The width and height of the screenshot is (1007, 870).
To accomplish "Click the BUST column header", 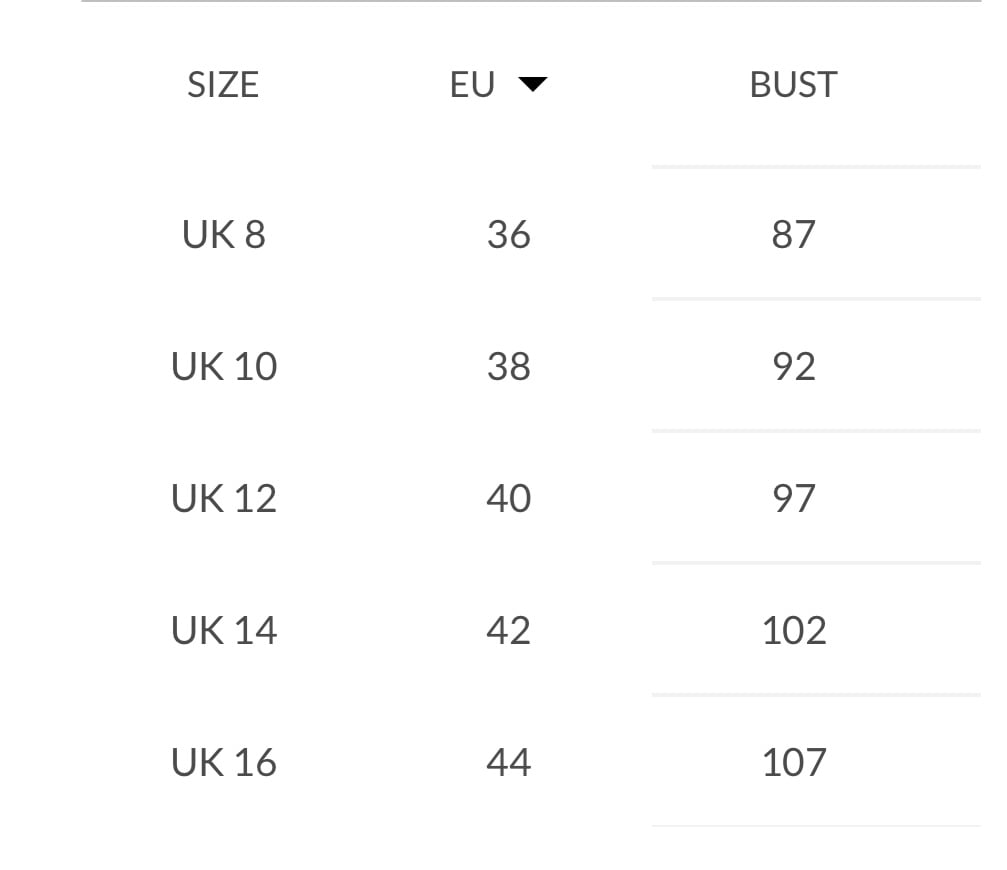I will pos(793,85).
